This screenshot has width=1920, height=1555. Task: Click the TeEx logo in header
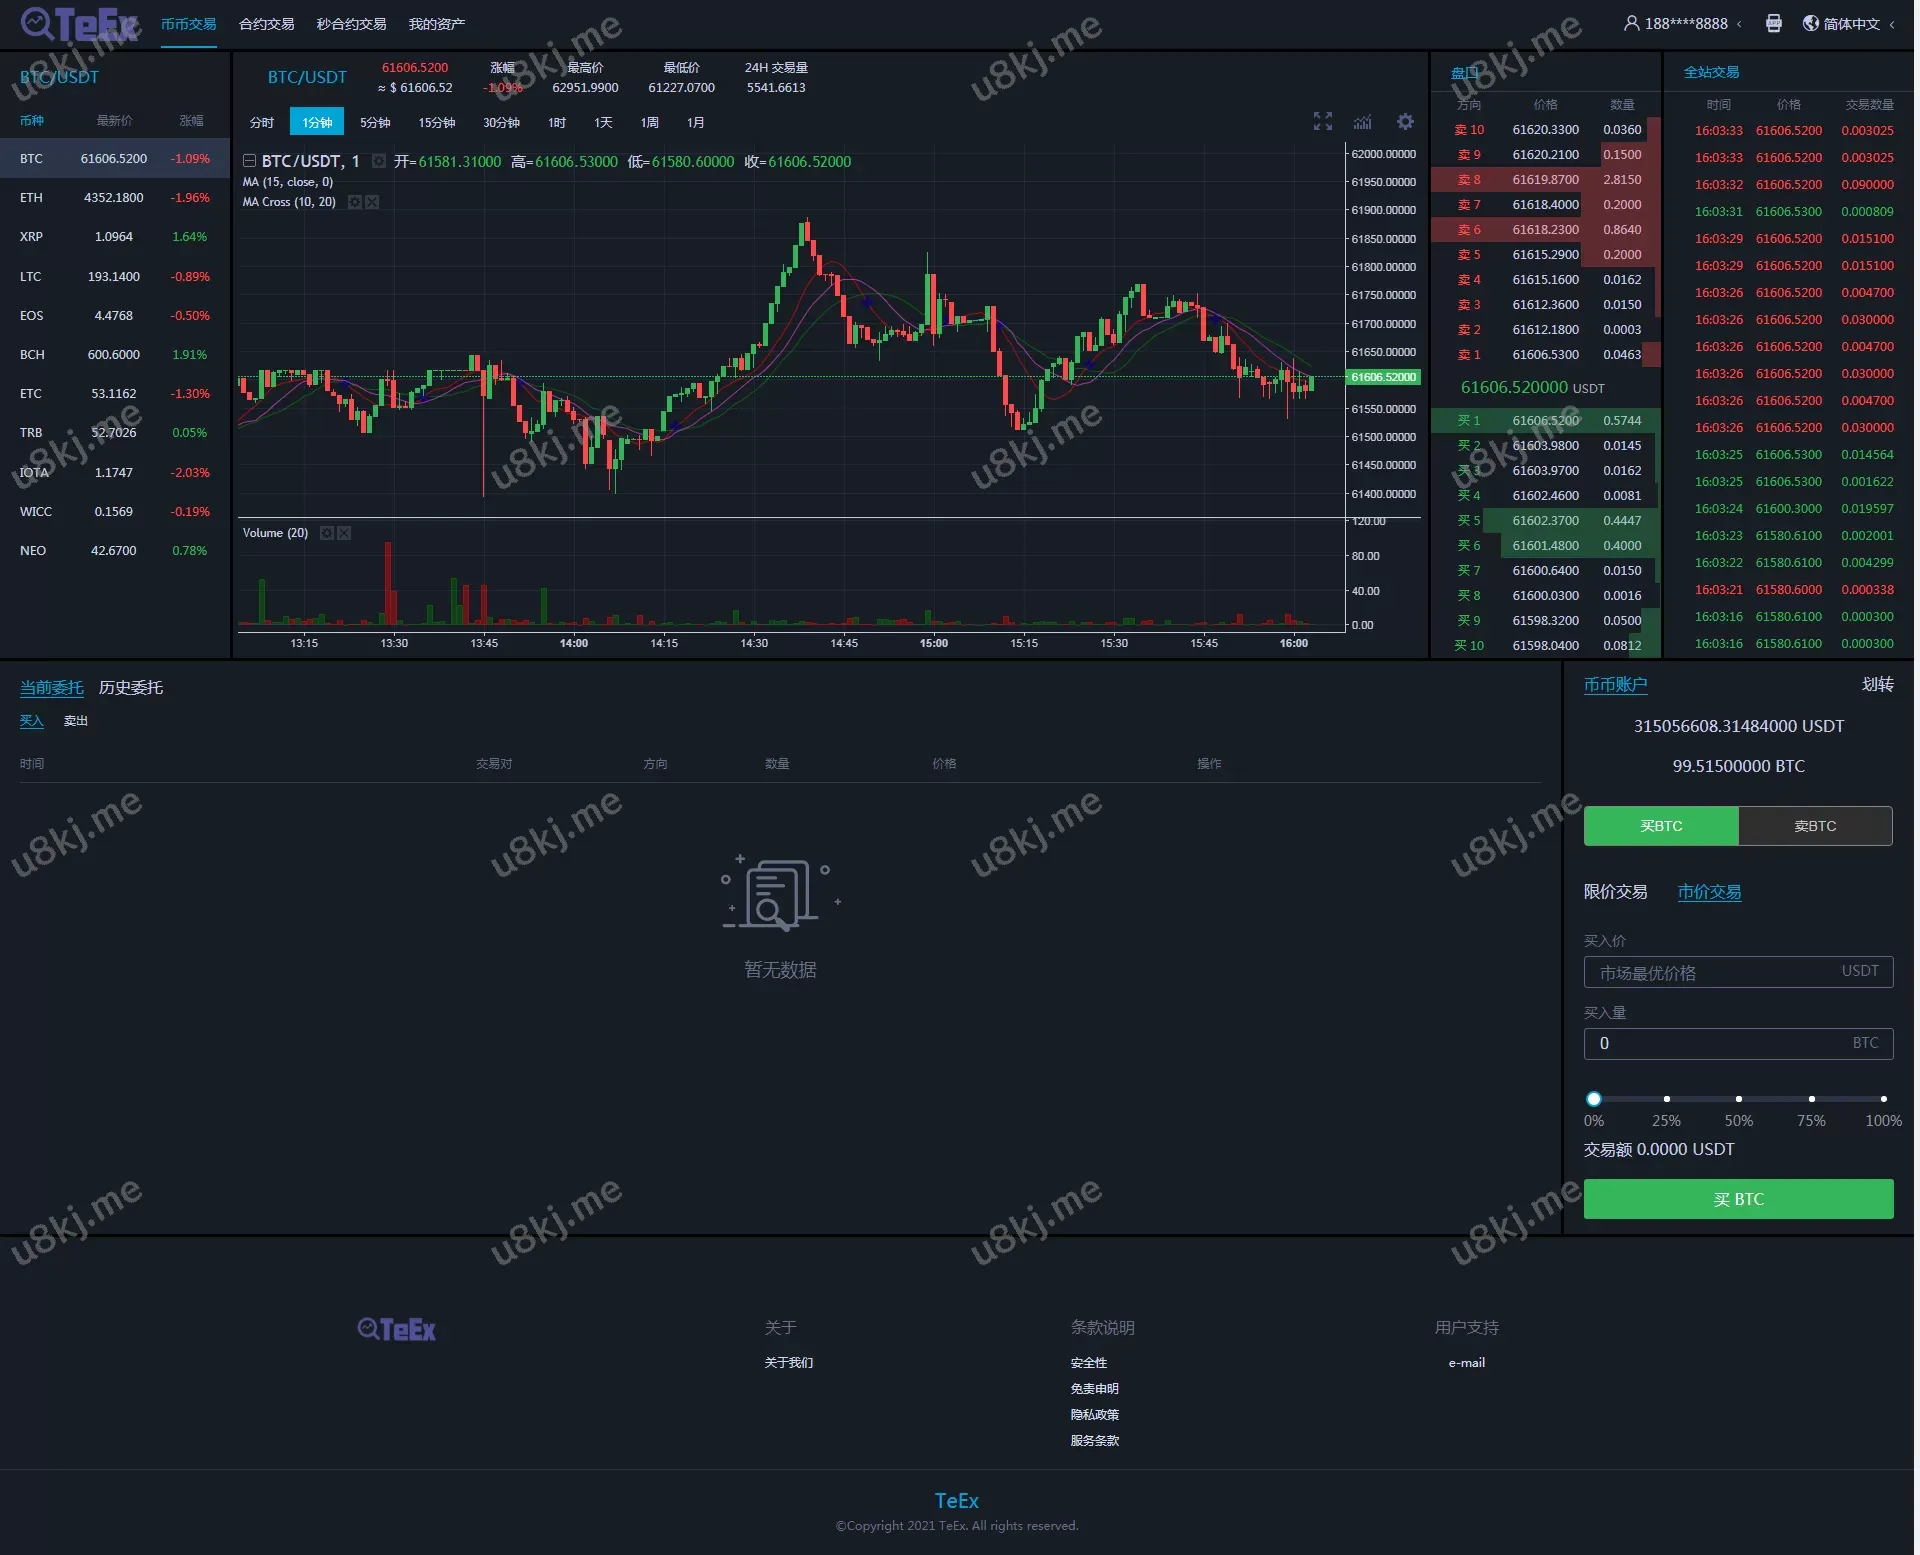tap(80, 23)
